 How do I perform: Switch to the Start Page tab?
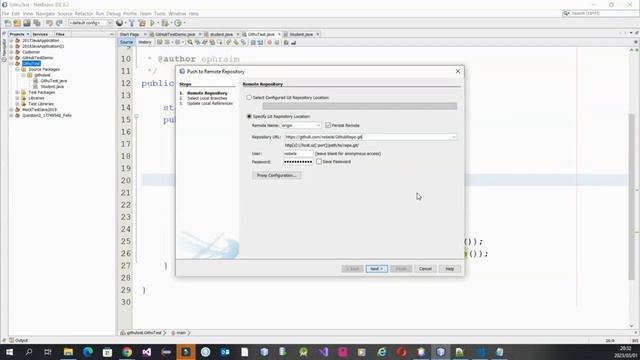click(x=130, y=34)
